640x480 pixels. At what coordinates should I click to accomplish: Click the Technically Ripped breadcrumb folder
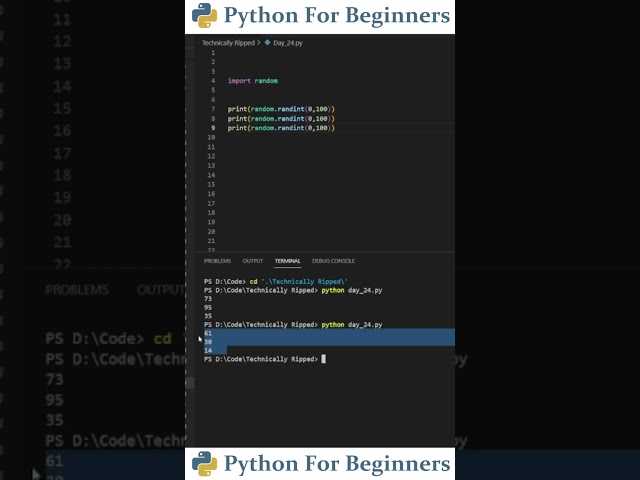point(228,43)
